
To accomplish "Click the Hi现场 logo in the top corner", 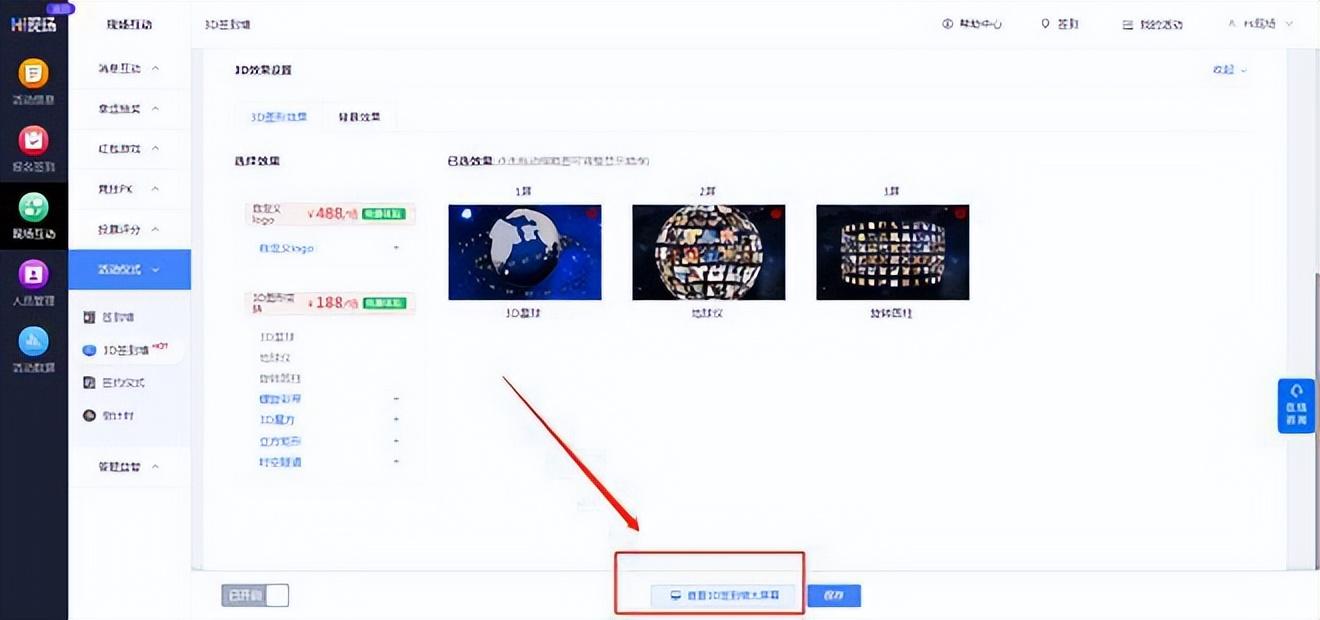I will pyautogui.click(x=33, y=22).
